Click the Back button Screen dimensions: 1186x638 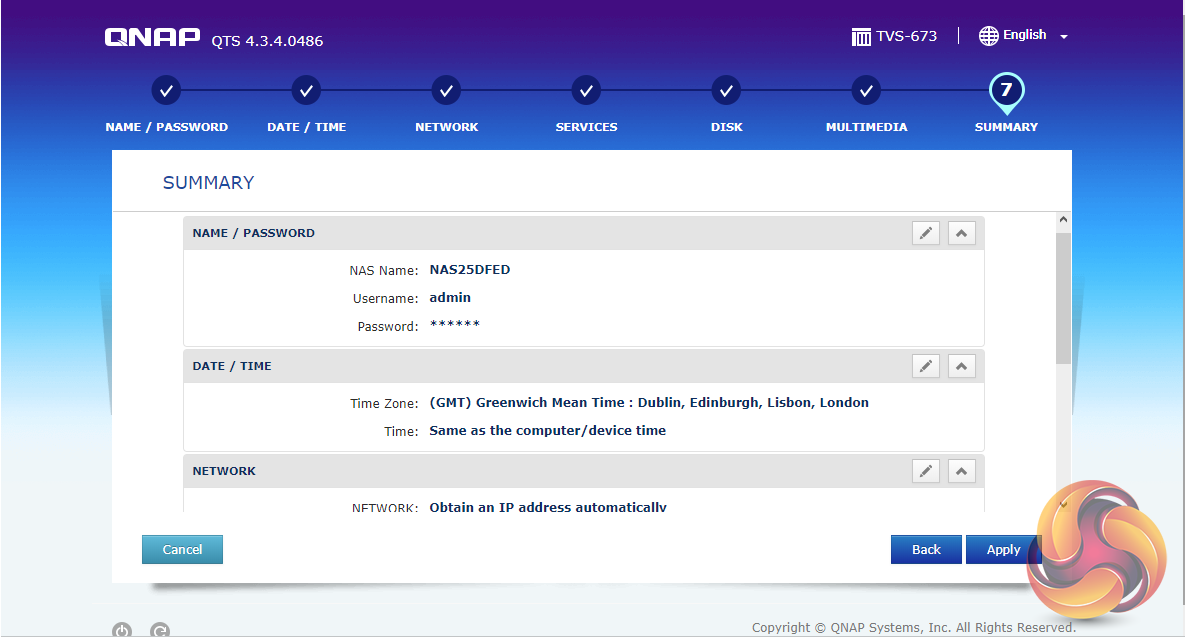click(x=926, y=549)
